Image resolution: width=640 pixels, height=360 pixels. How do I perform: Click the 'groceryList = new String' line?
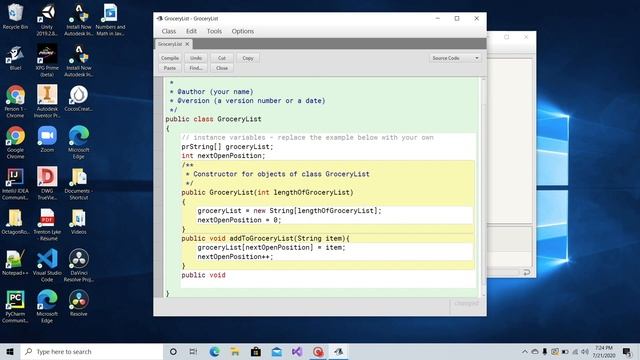click(289, 211)
